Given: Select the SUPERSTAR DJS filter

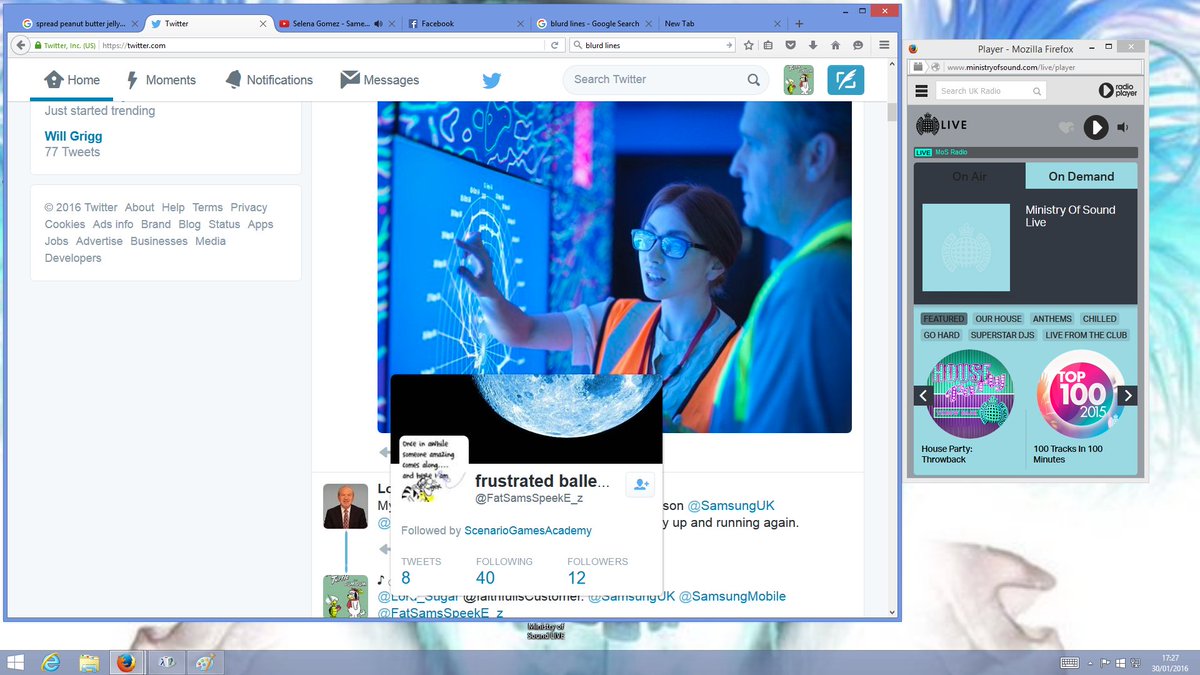Looking at the screenshot, I should [x=1003, y=335].
